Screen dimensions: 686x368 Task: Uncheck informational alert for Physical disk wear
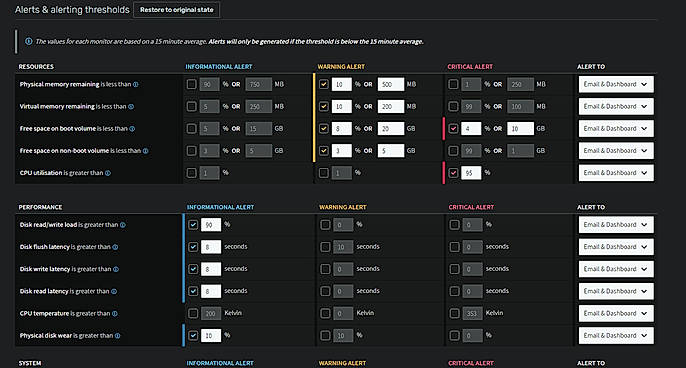pos(193,336)
